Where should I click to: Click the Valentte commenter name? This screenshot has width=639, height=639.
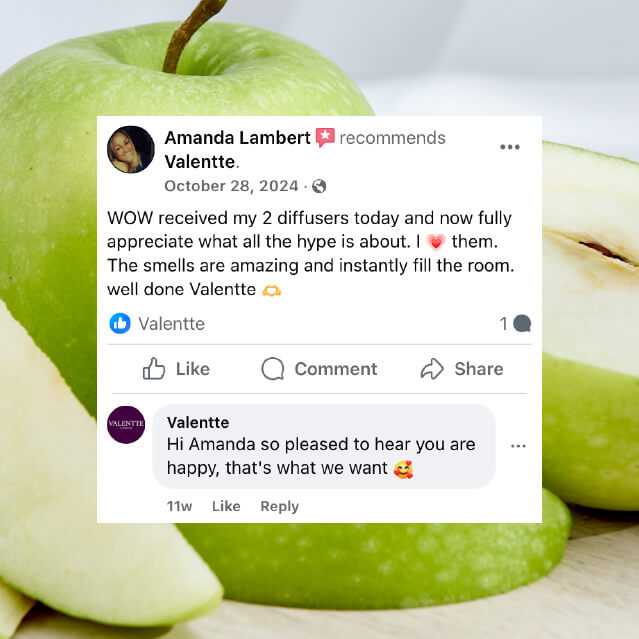[198, 422]
